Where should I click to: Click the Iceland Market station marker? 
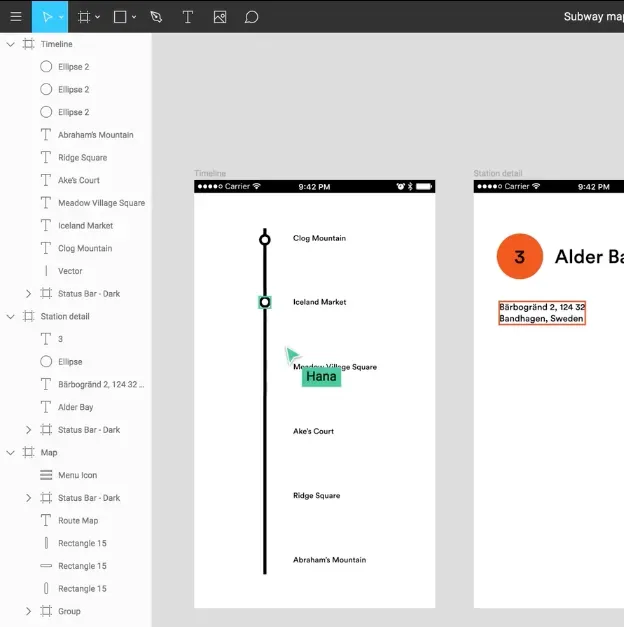pyautogui.click(x=264, y=302)
